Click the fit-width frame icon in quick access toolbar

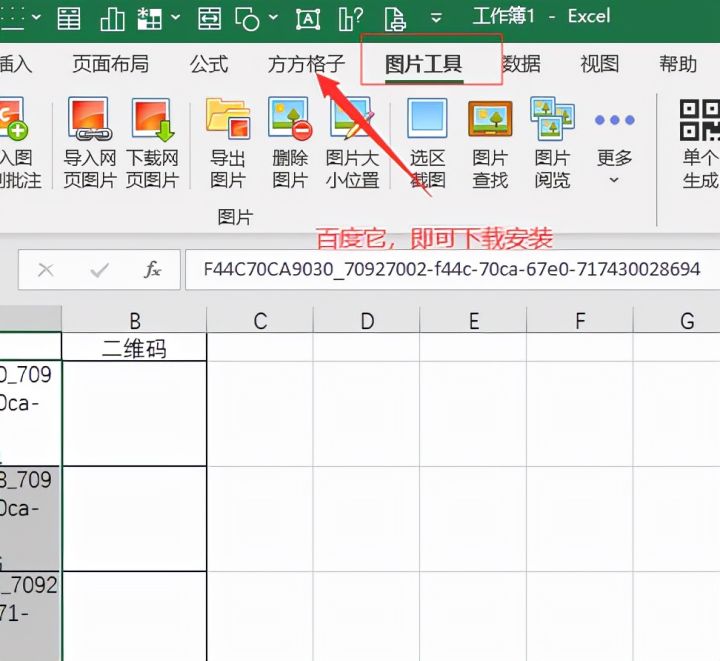[x=209, y=19]
